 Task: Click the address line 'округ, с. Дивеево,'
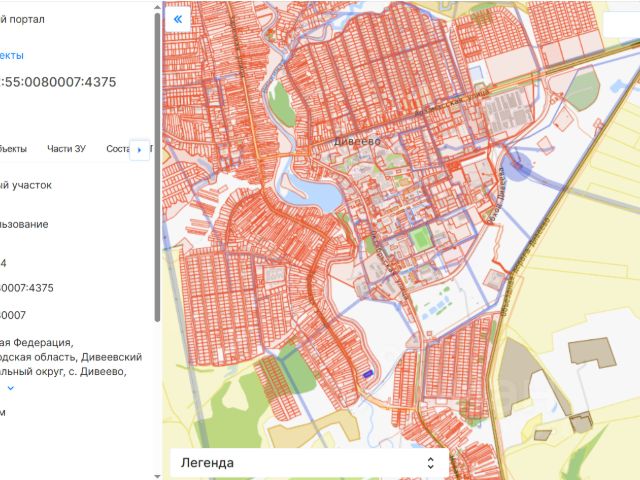click(x=63, y=372)
